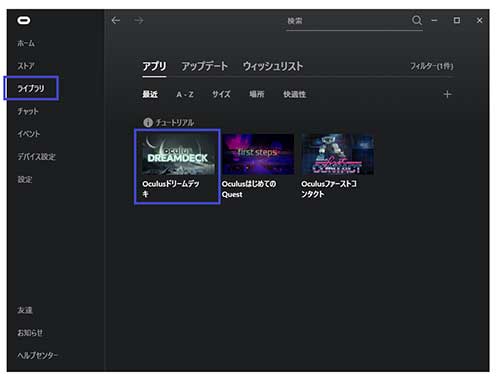The width and height of the screenshot is (500, 381).
Task: Click the Oculus logo icon
Action: point(24,21)
